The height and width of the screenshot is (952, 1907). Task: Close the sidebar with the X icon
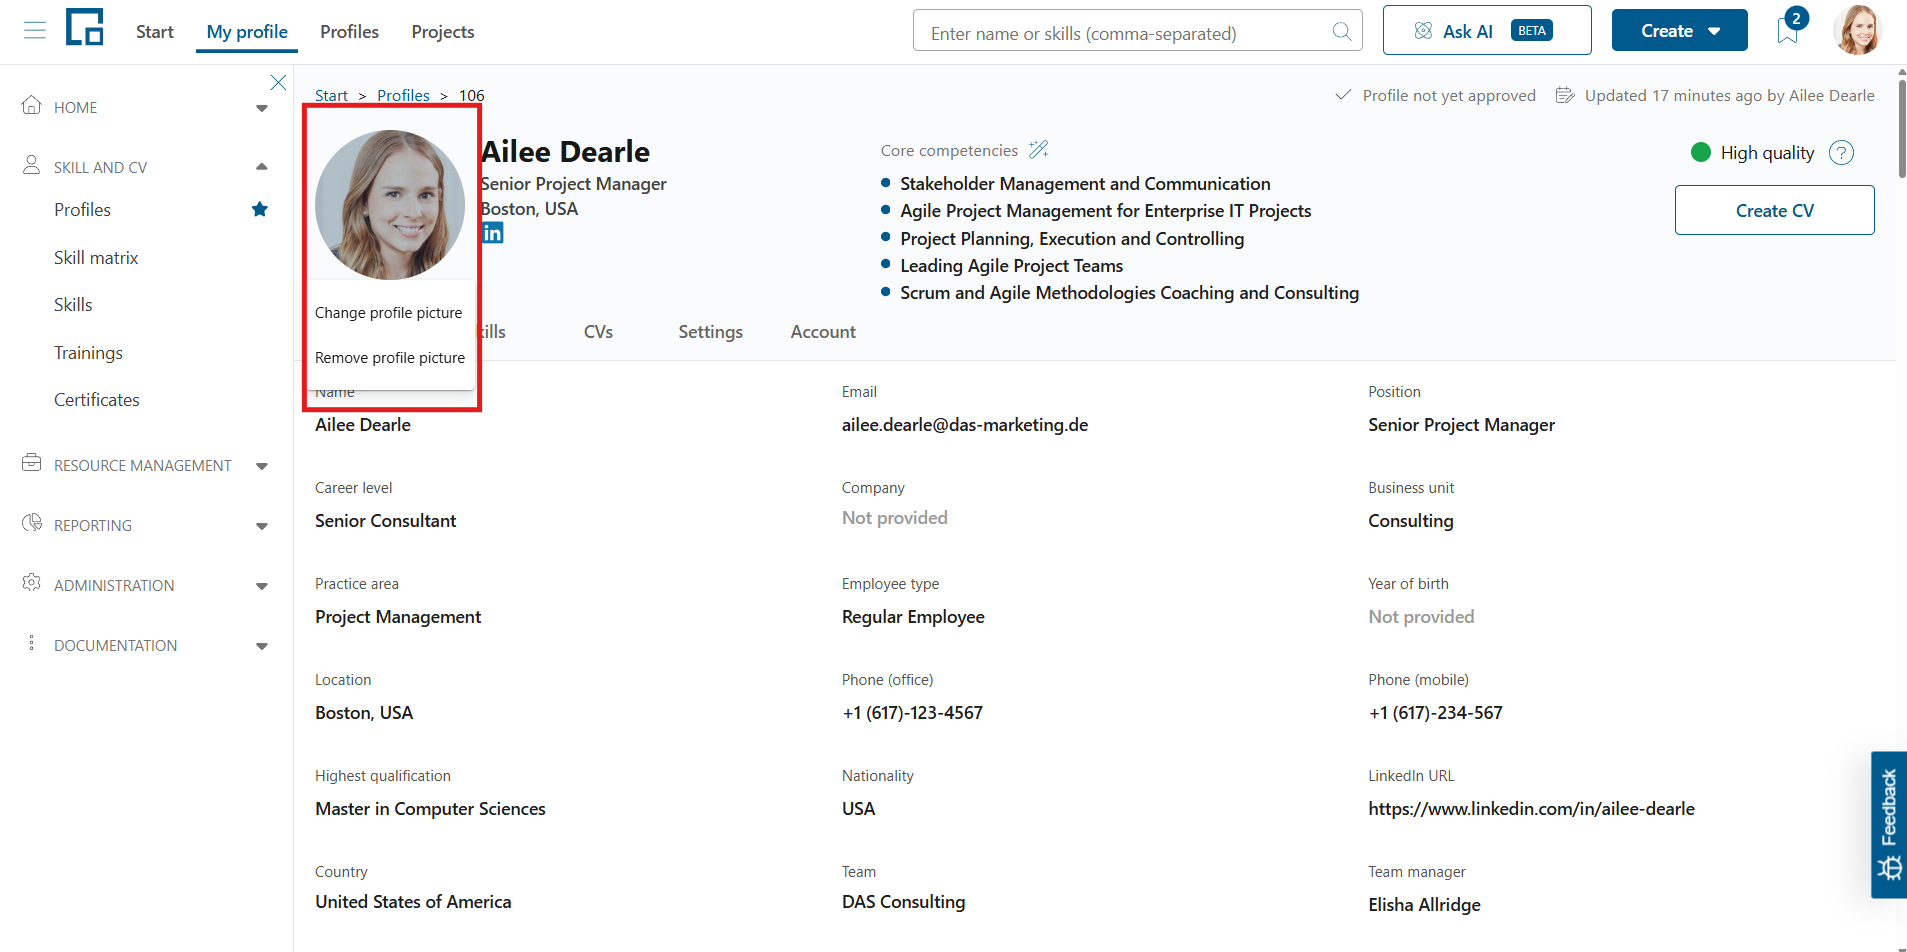pos(278,82)
